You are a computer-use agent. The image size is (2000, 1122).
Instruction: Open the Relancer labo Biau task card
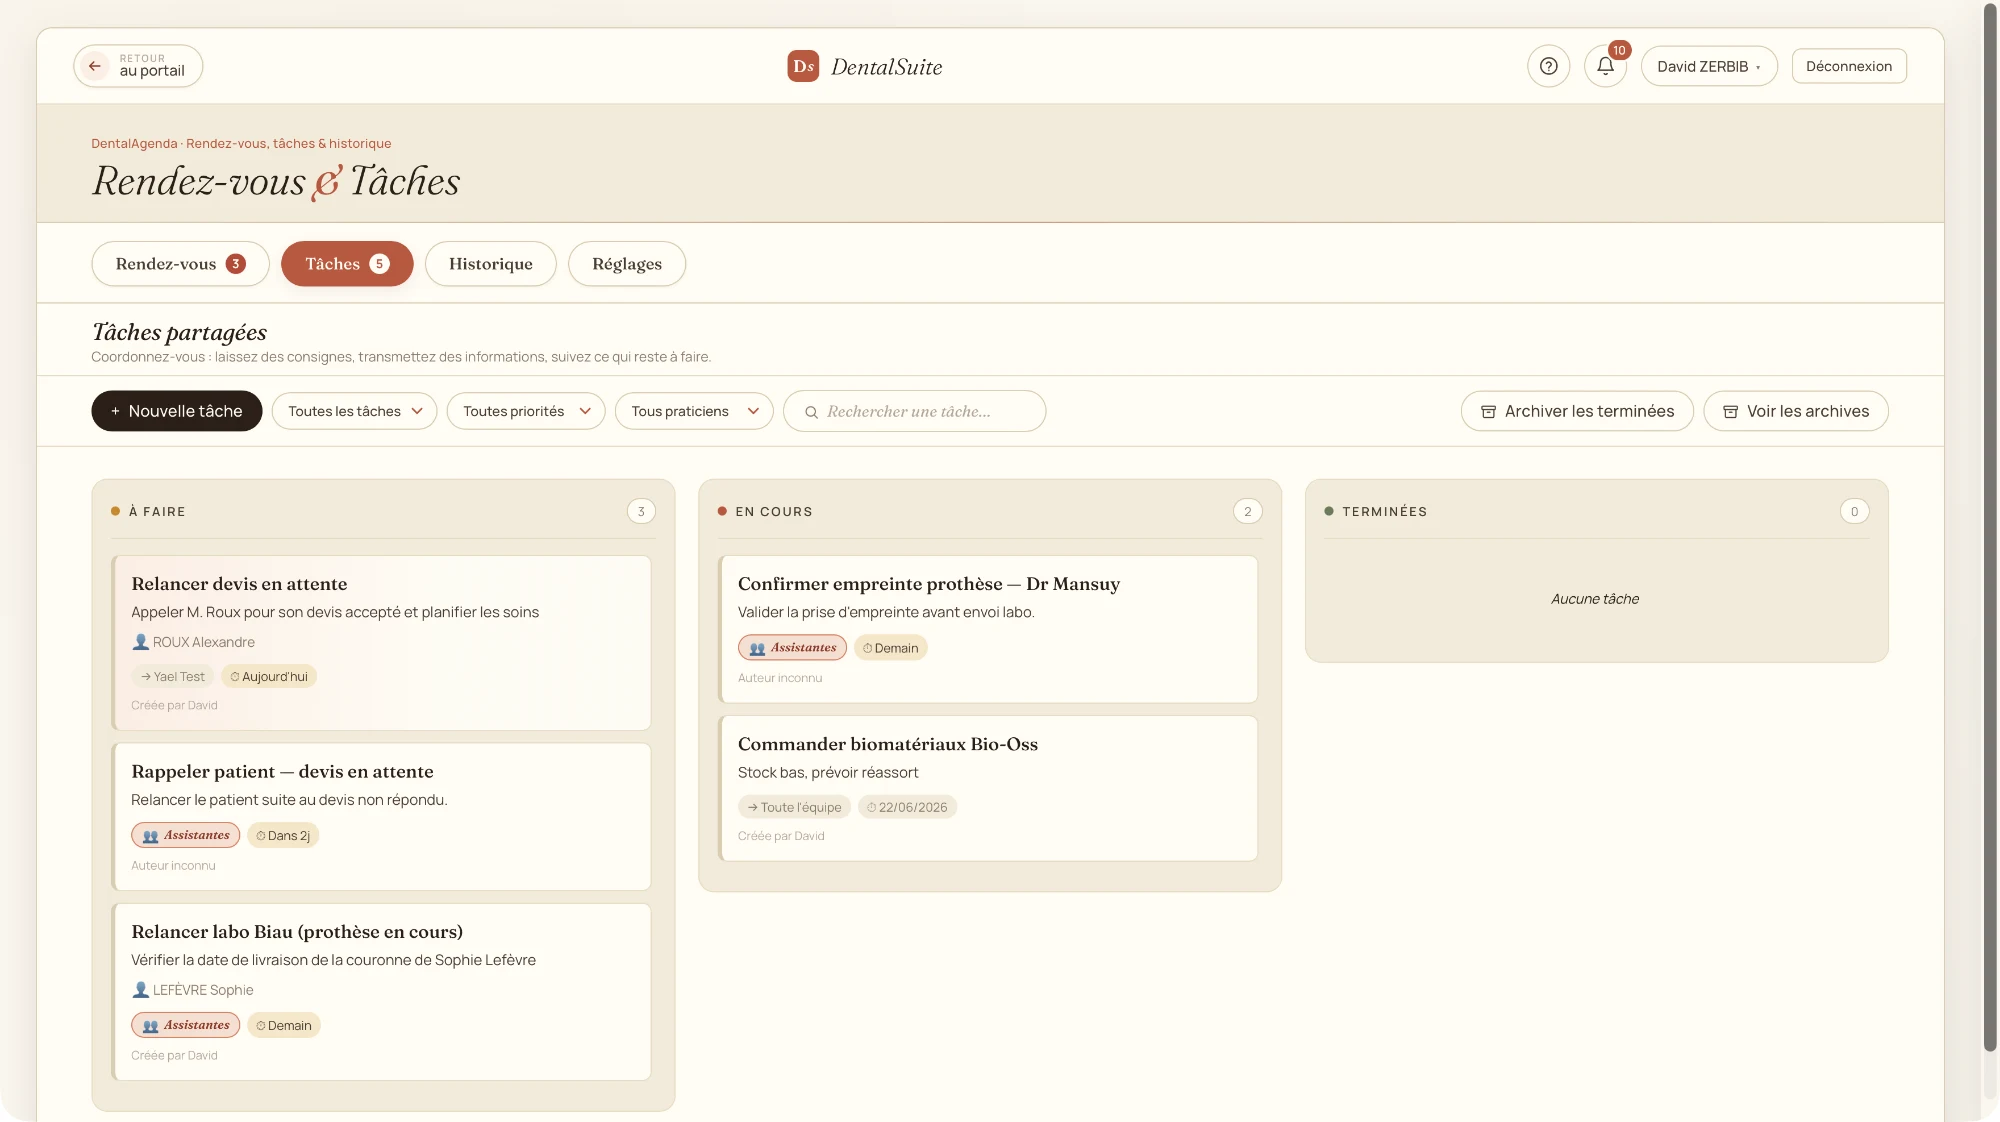pyautogui.click(x=382, y=992)
